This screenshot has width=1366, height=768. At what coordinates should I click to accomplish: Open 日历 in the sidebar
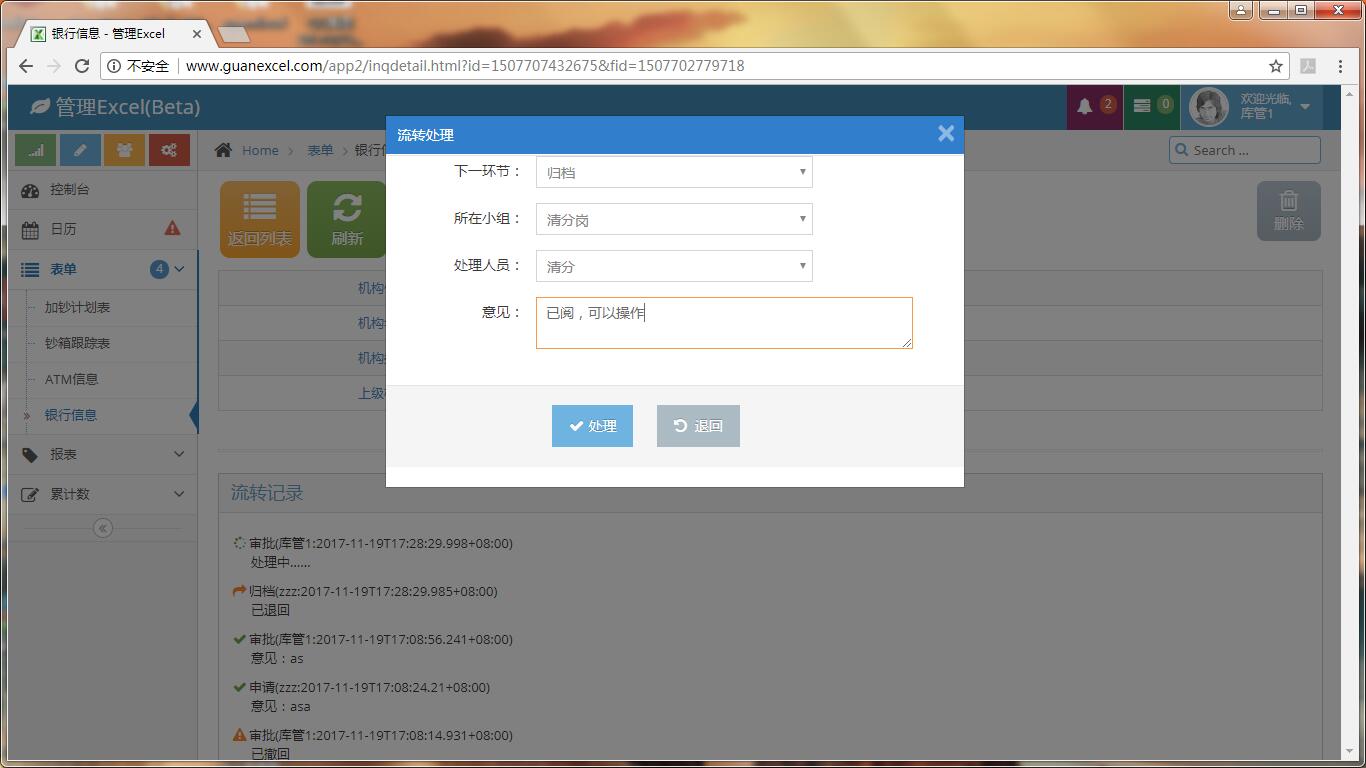point(64,229)
